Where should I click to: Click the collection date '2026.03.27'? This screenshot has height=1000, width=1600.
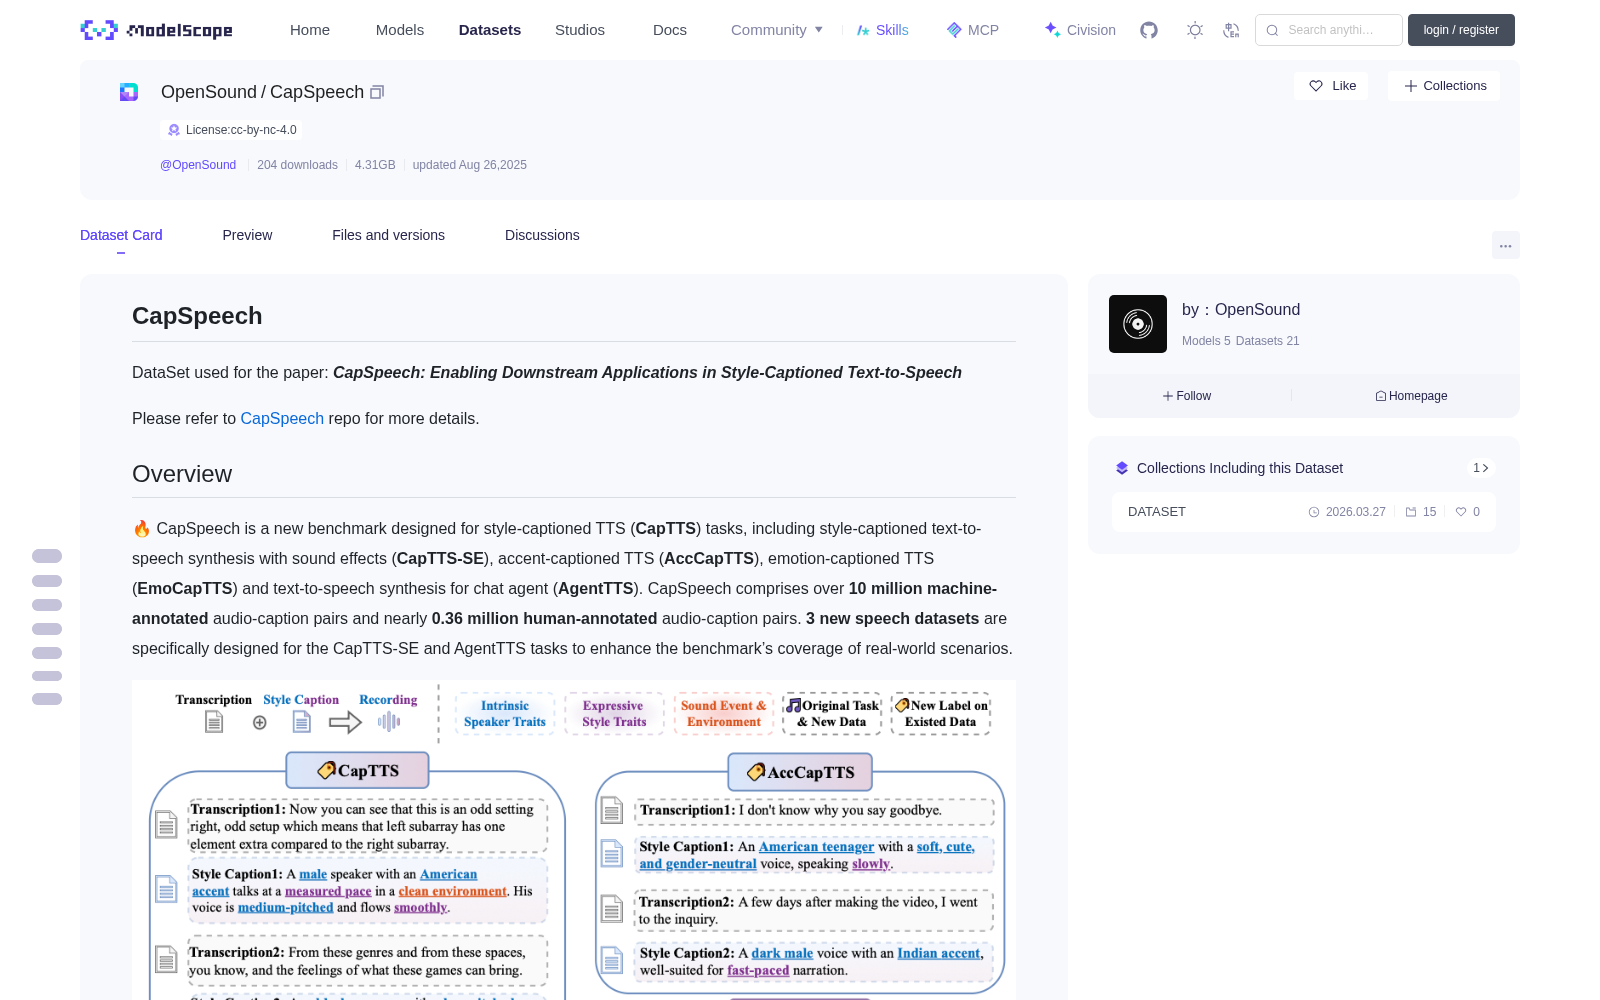1356,512
